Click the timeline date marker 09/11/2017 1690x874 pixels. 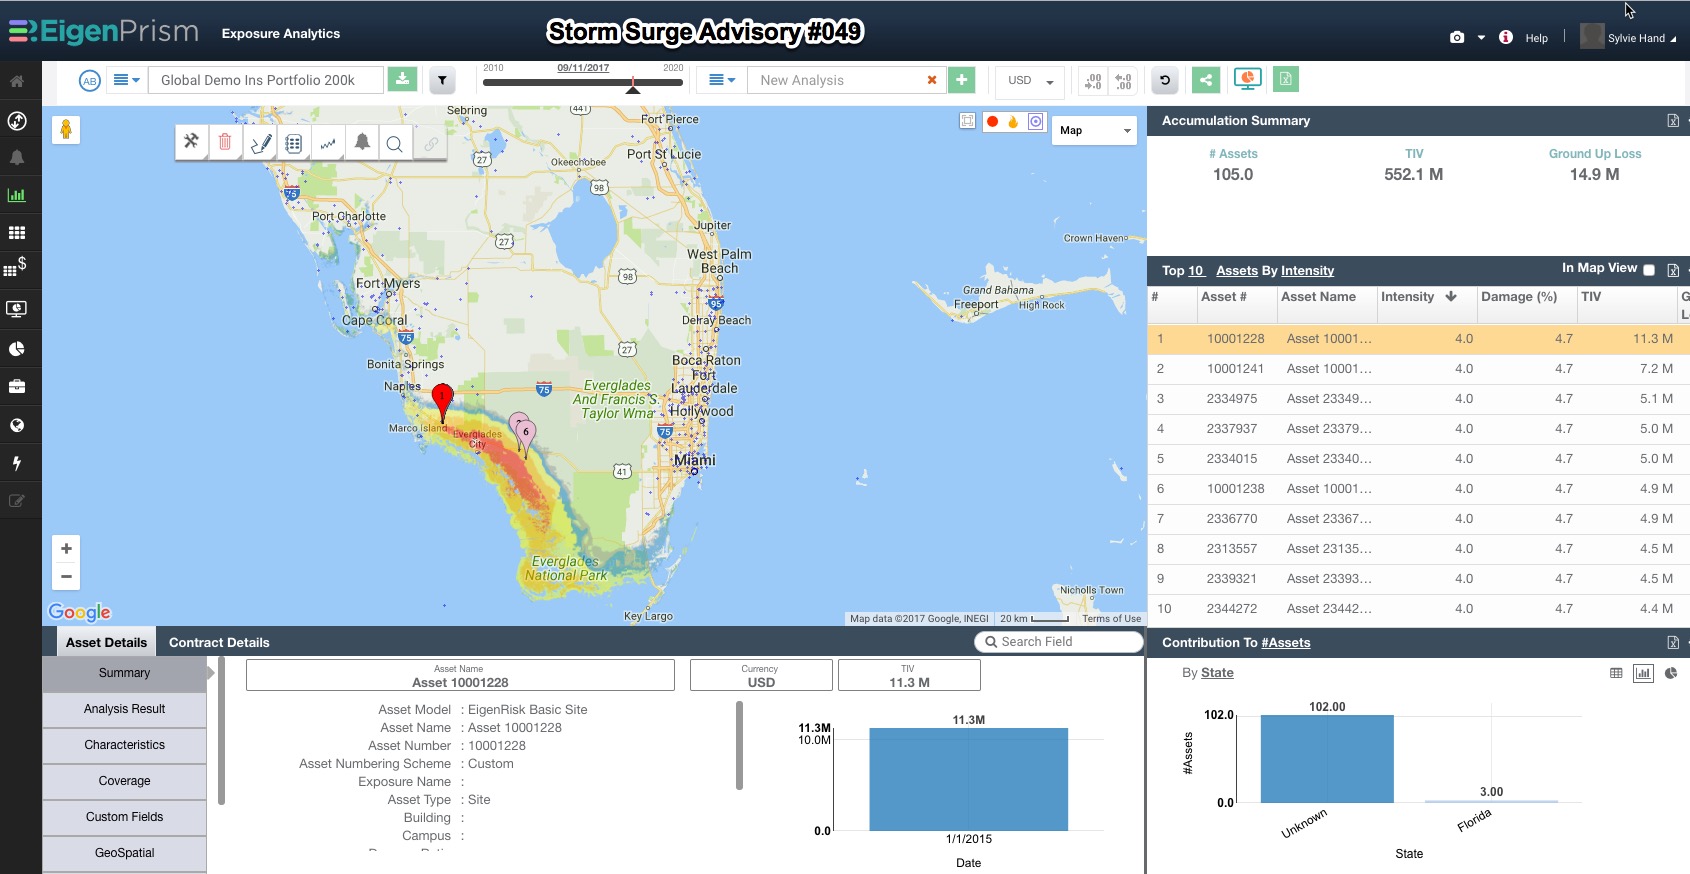pos(633,87)
